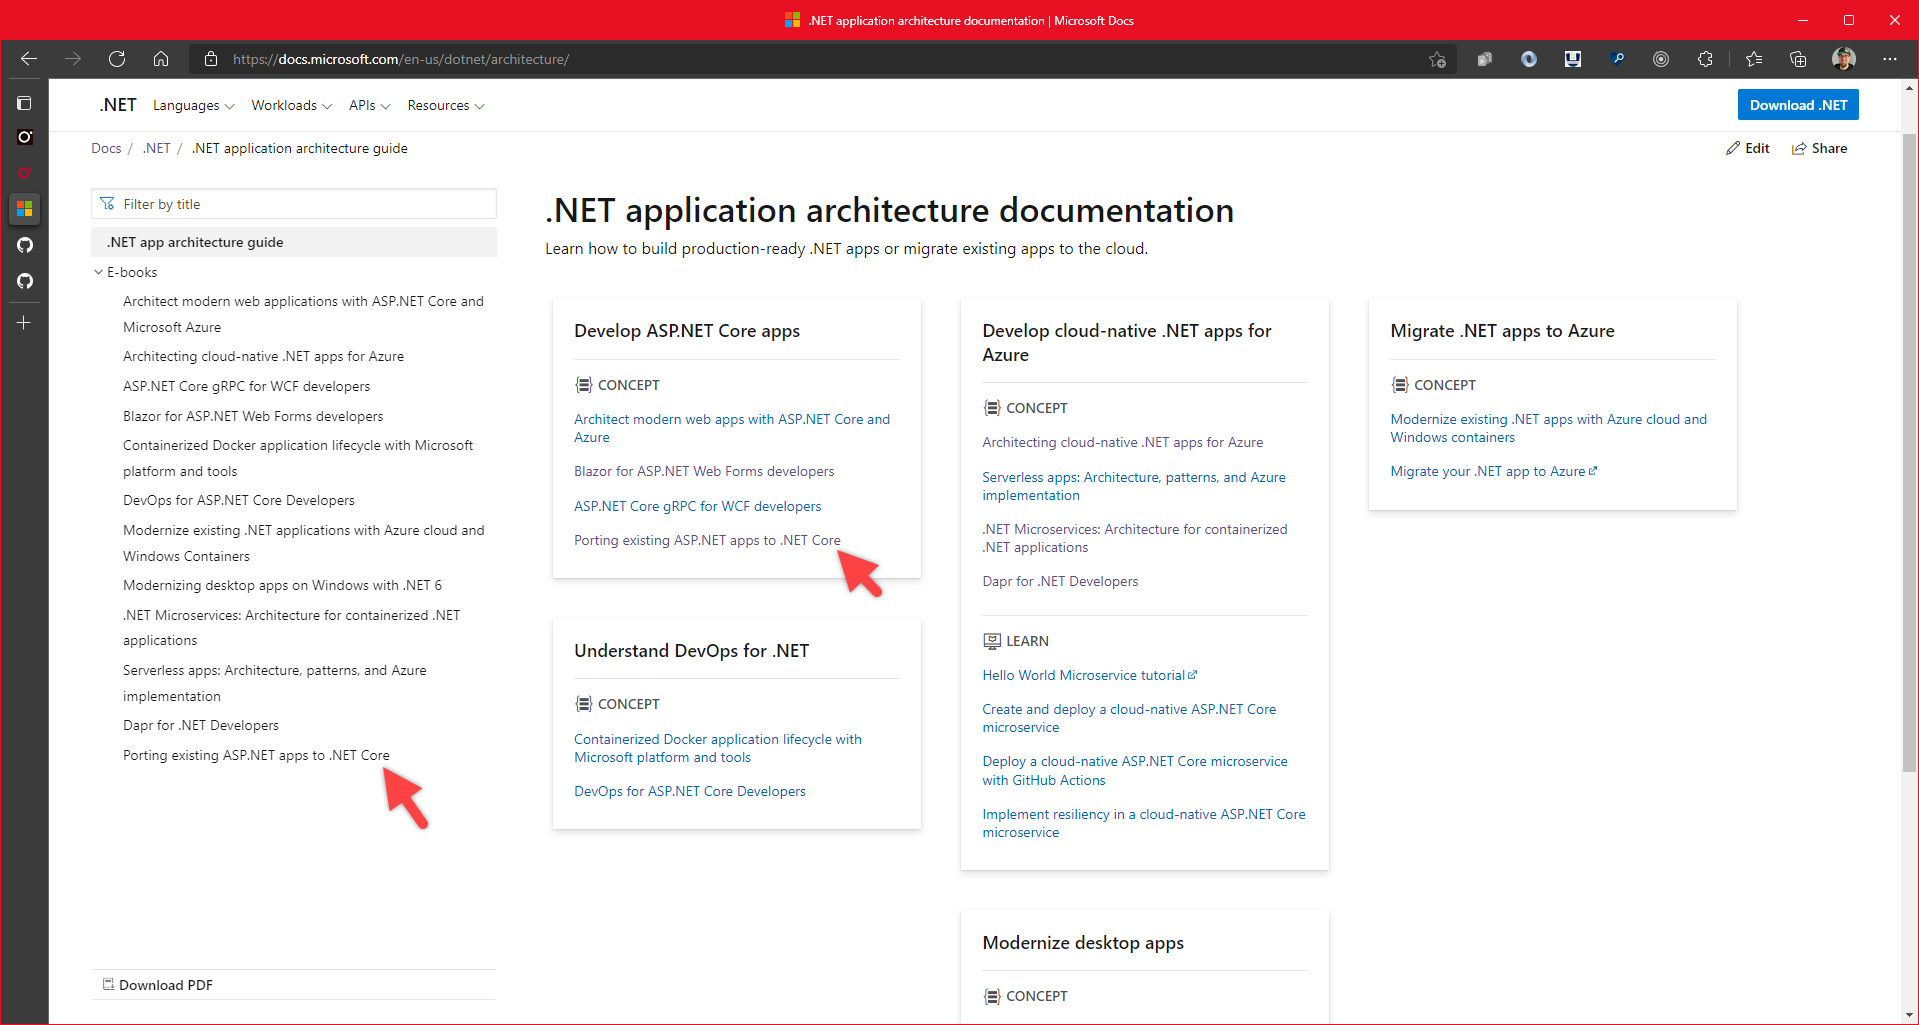Open DevOps for ASP.NET Core Developers in the sidebar
The height and width of the screenshot is (1025, 1919).
[x=238, y=500]
